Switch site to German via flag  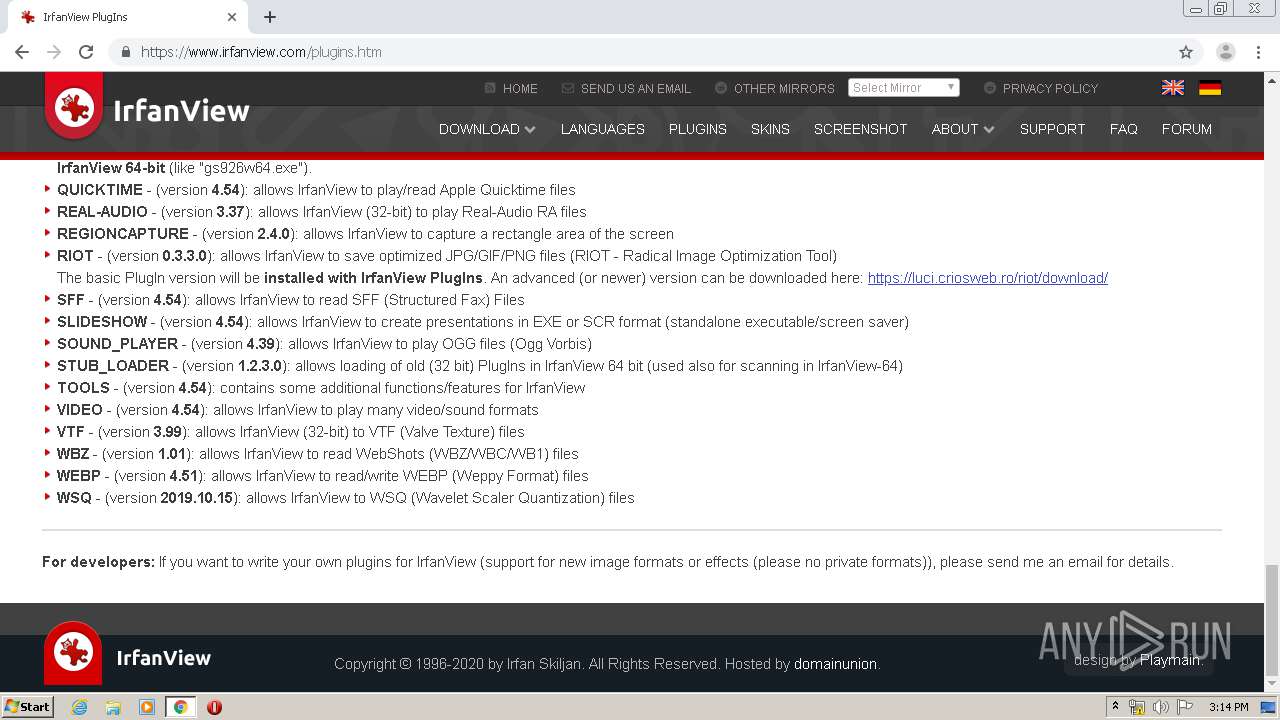1210,88
